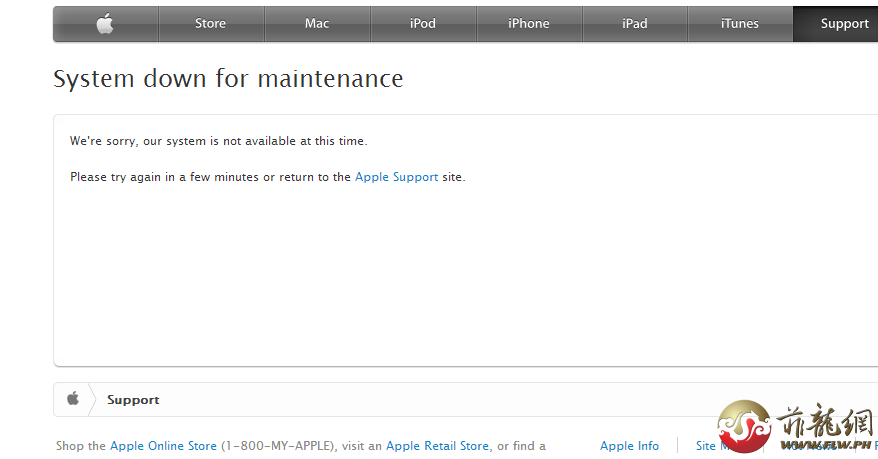Click the 'System down for maintenance' heading
Viewport: 878px width, 459px height.
pos(228,79)
